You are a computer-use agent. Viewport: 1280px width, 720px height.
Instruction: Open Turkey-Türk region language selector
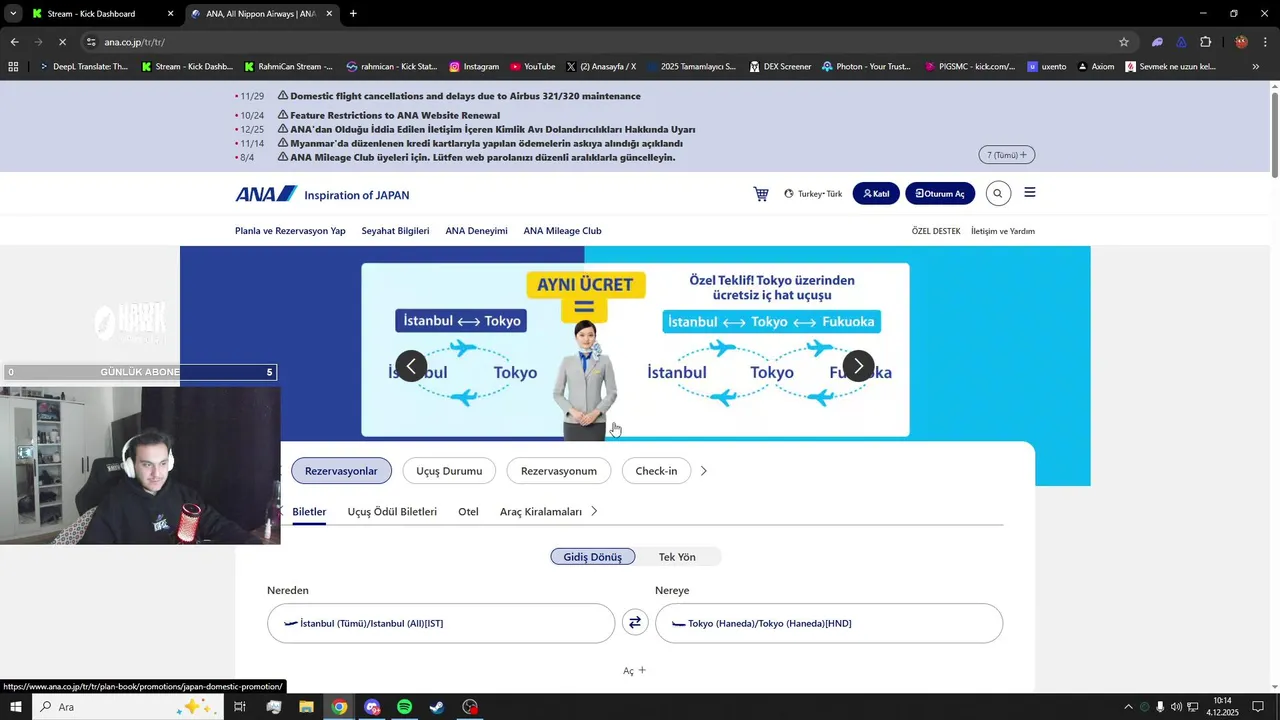(813, 194)
